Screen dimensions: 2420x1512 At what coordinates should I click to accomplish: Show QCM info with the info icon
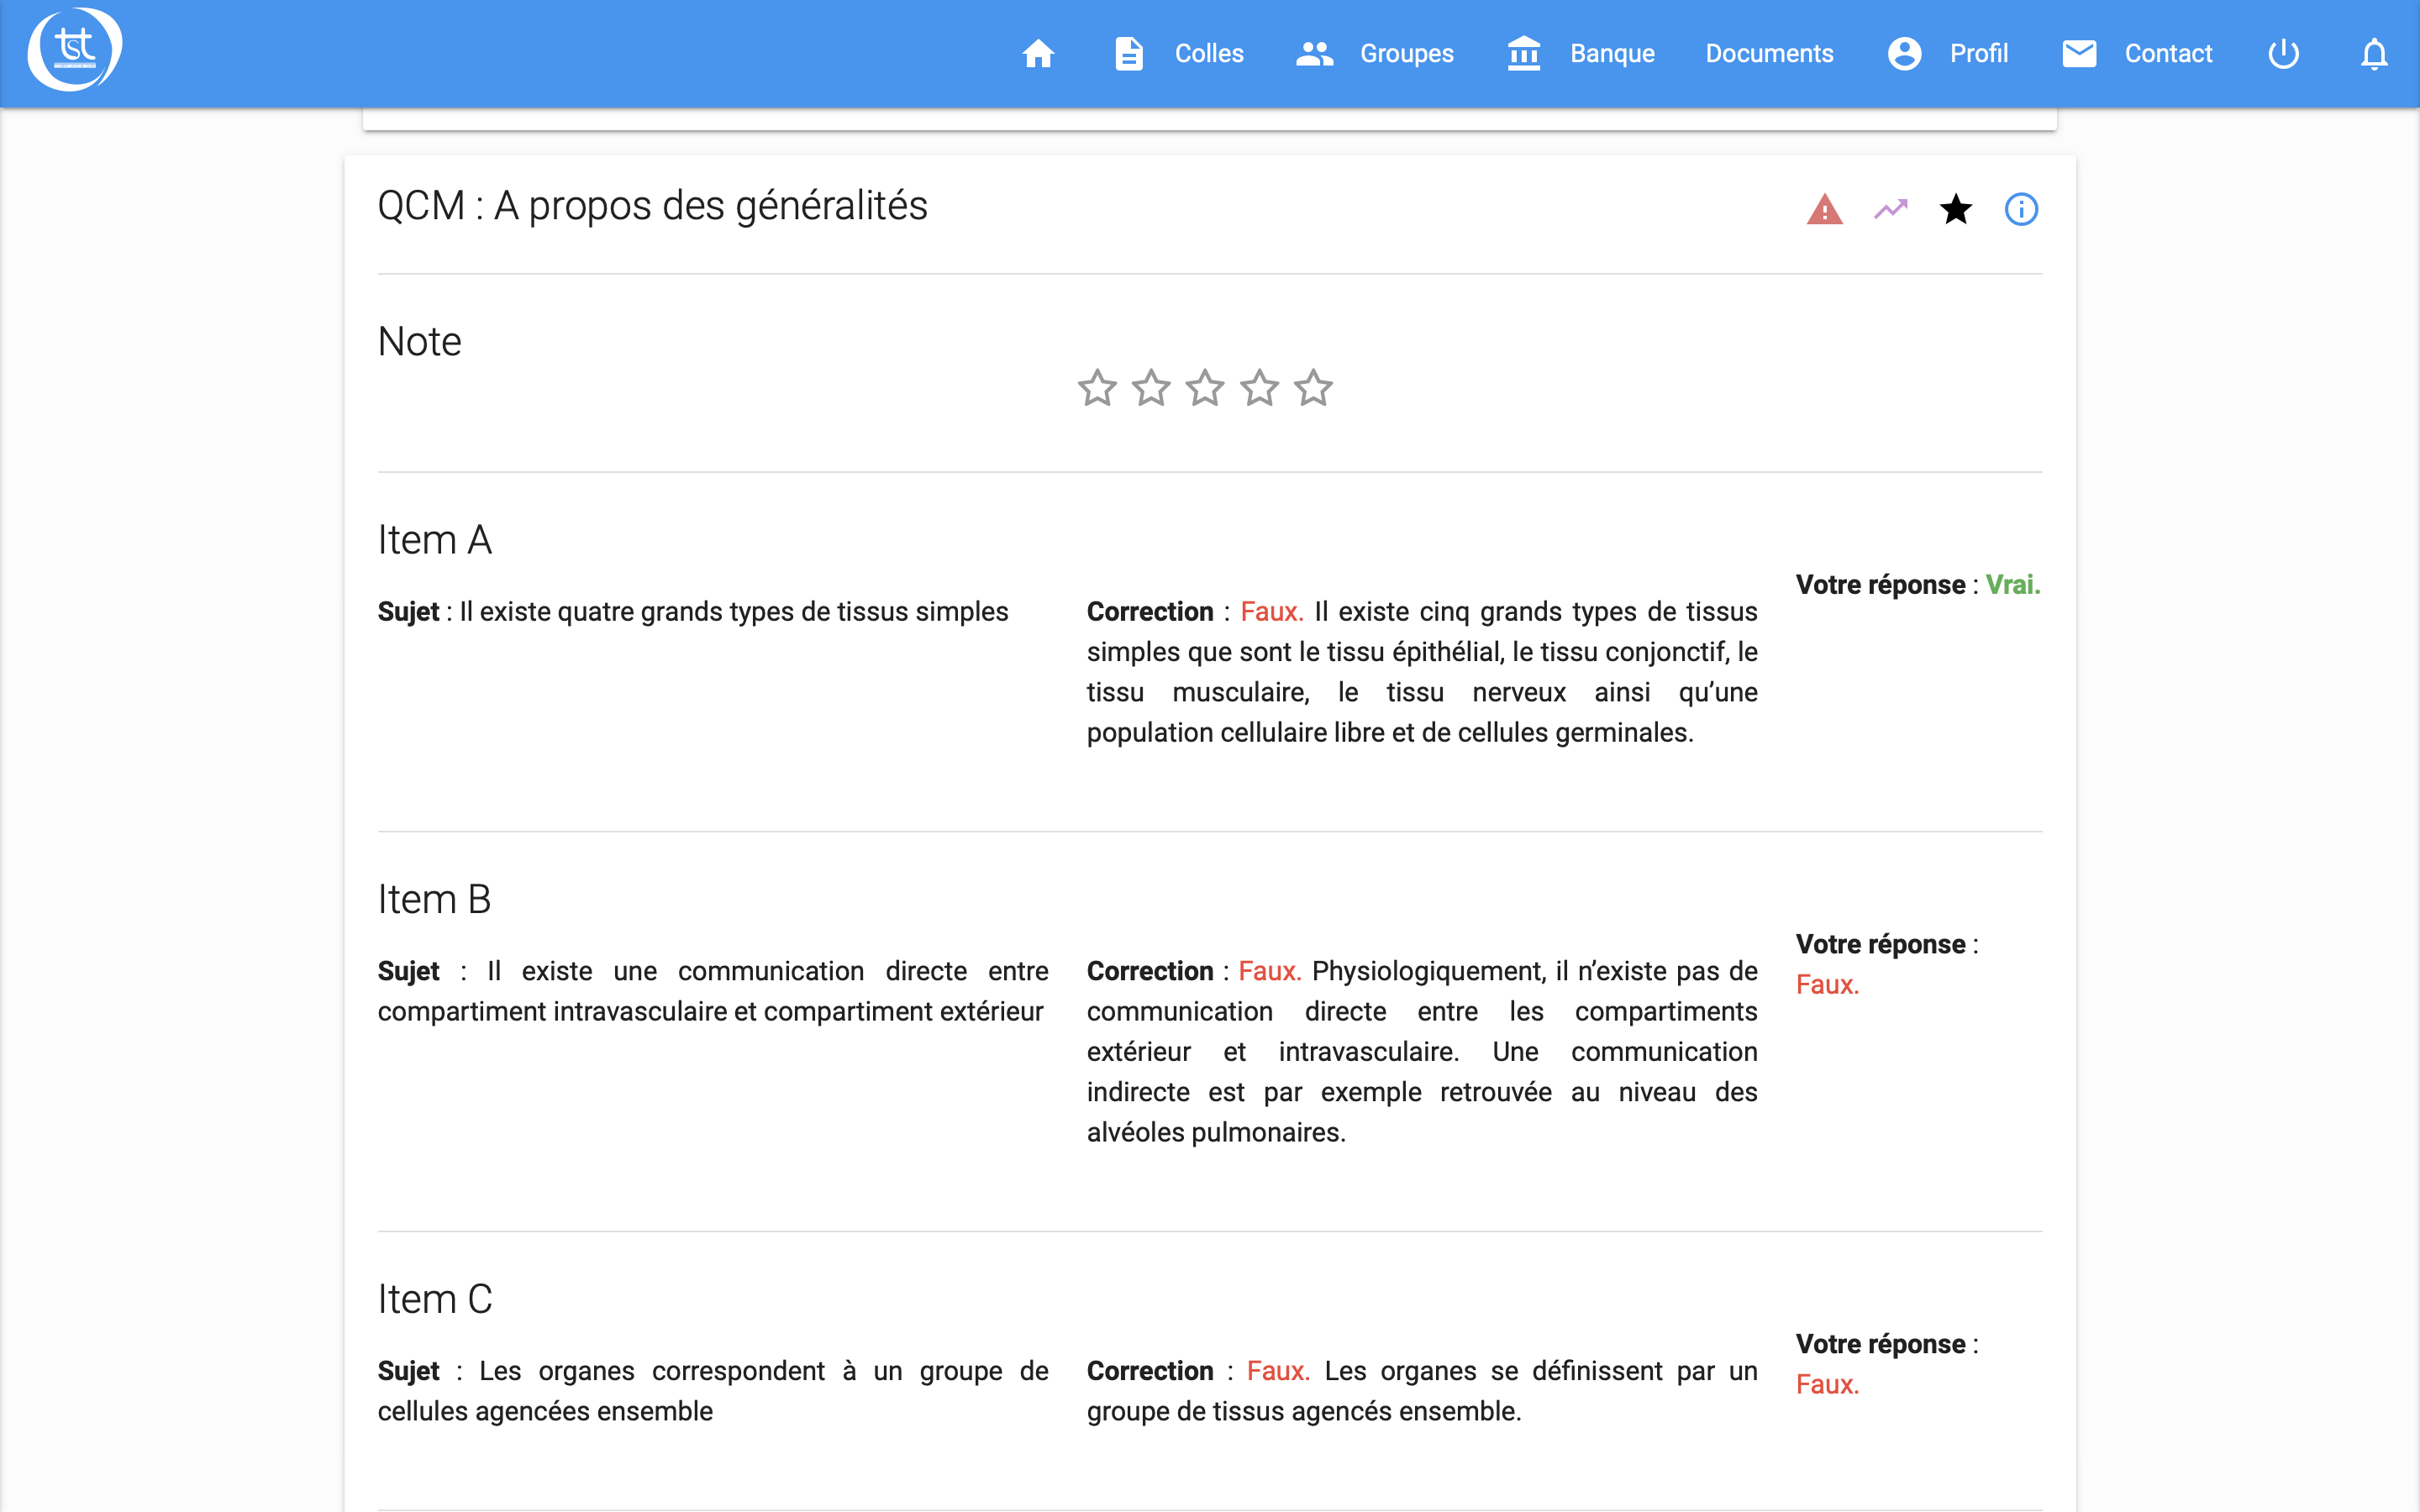point(2021,209)
